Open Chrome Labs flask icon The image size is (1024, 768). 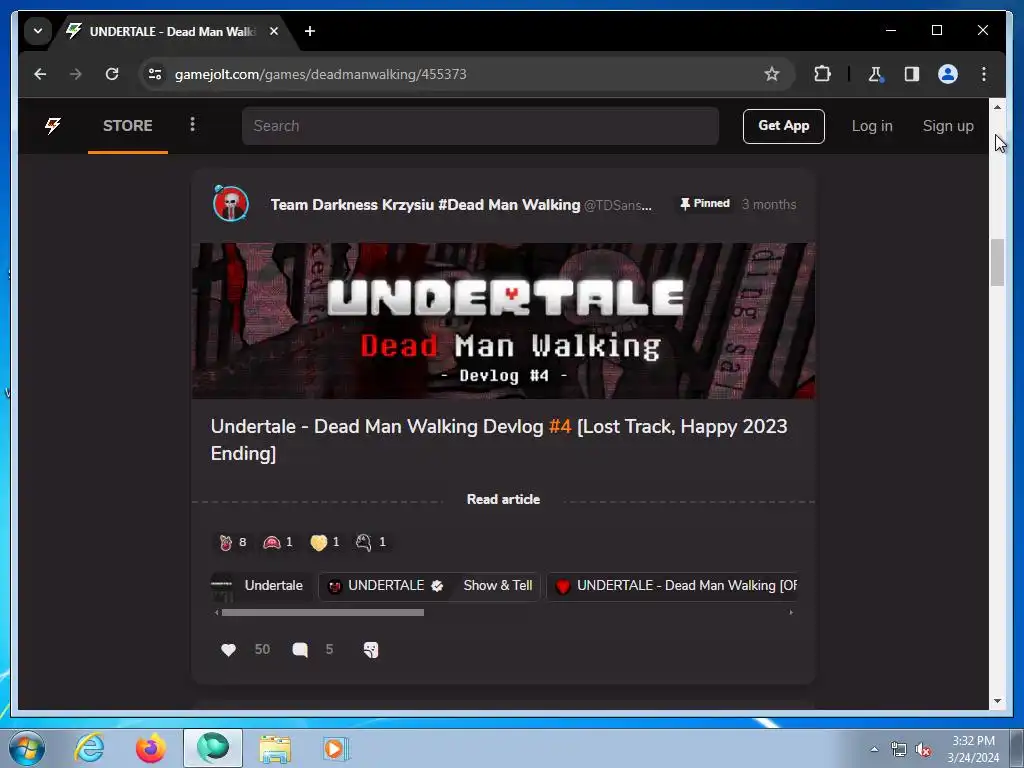pos(876,74)
